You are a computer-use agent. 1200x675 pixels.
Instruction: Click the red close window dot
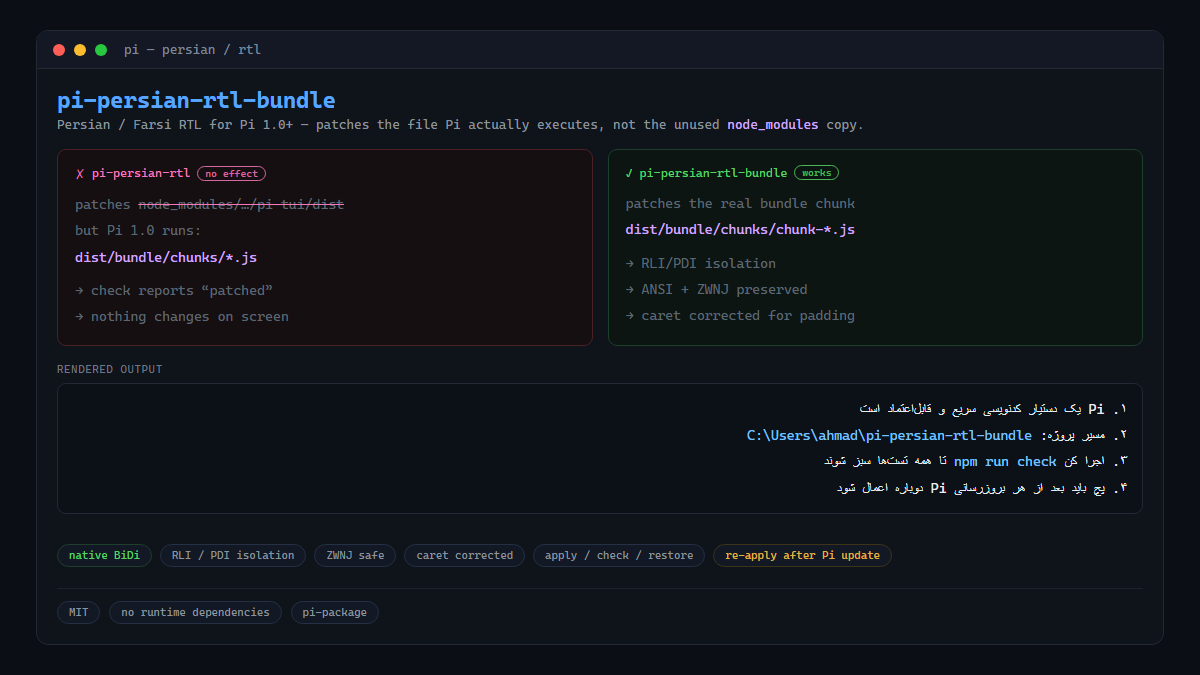coord(59,50)
